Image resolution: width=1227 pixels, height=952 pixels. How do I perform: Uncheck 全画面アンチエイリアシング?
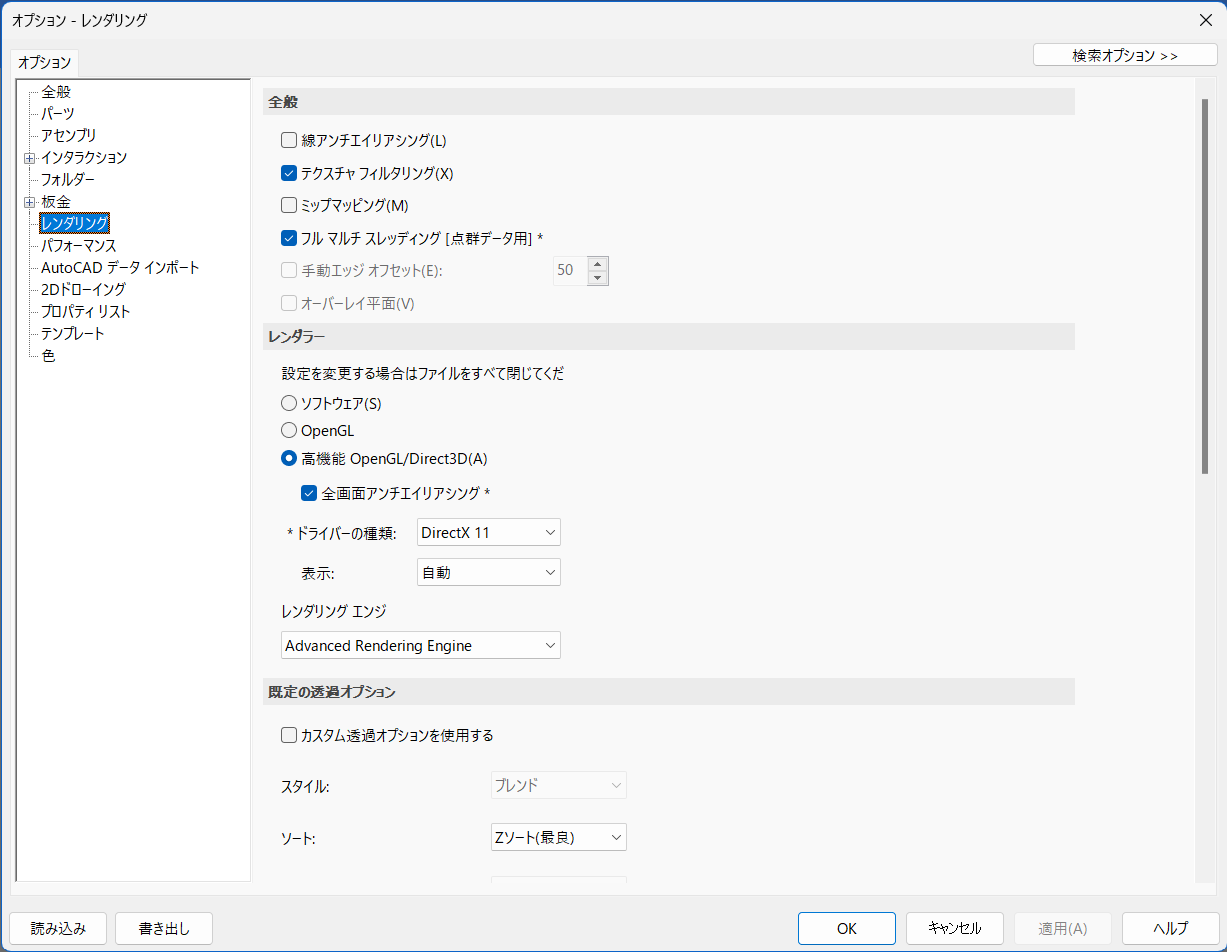tap(309, 492)
